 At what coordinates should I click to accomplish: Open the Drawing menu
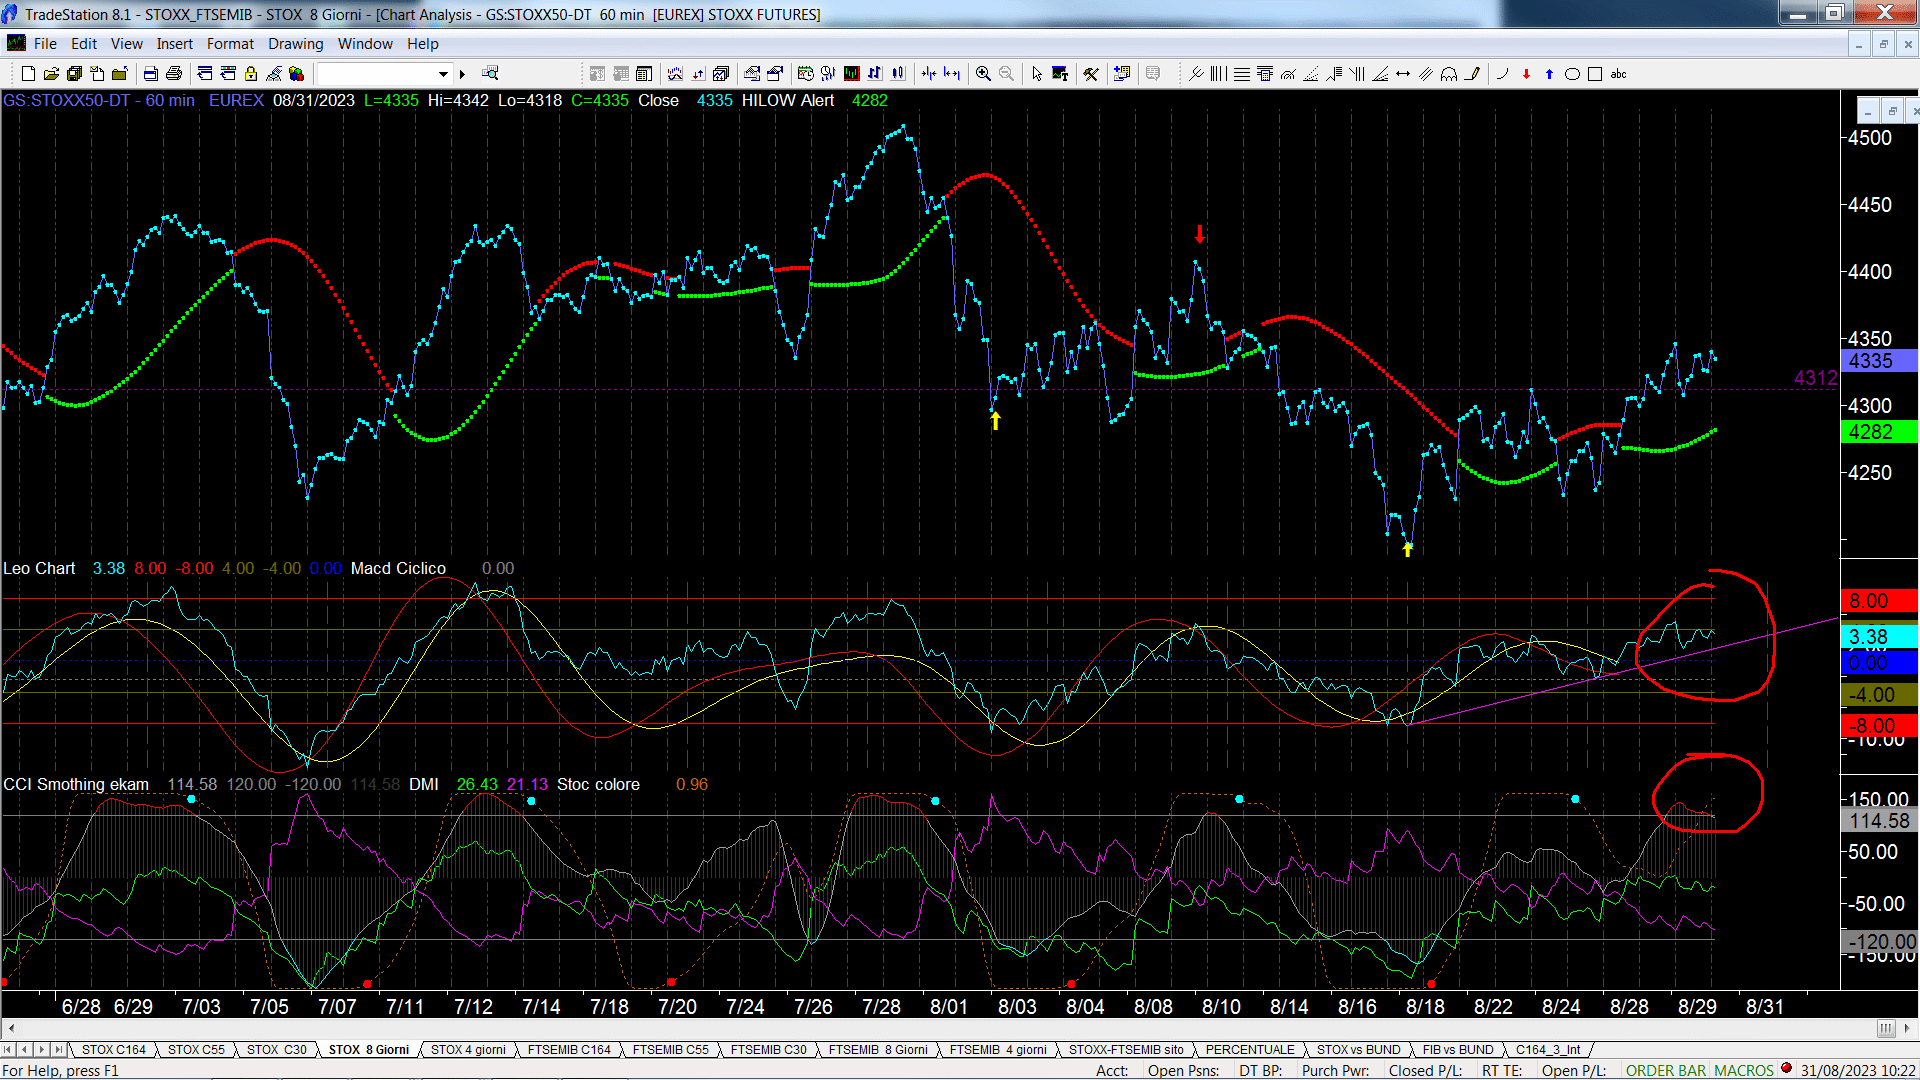pyautogui.click(x=295, y=44)
